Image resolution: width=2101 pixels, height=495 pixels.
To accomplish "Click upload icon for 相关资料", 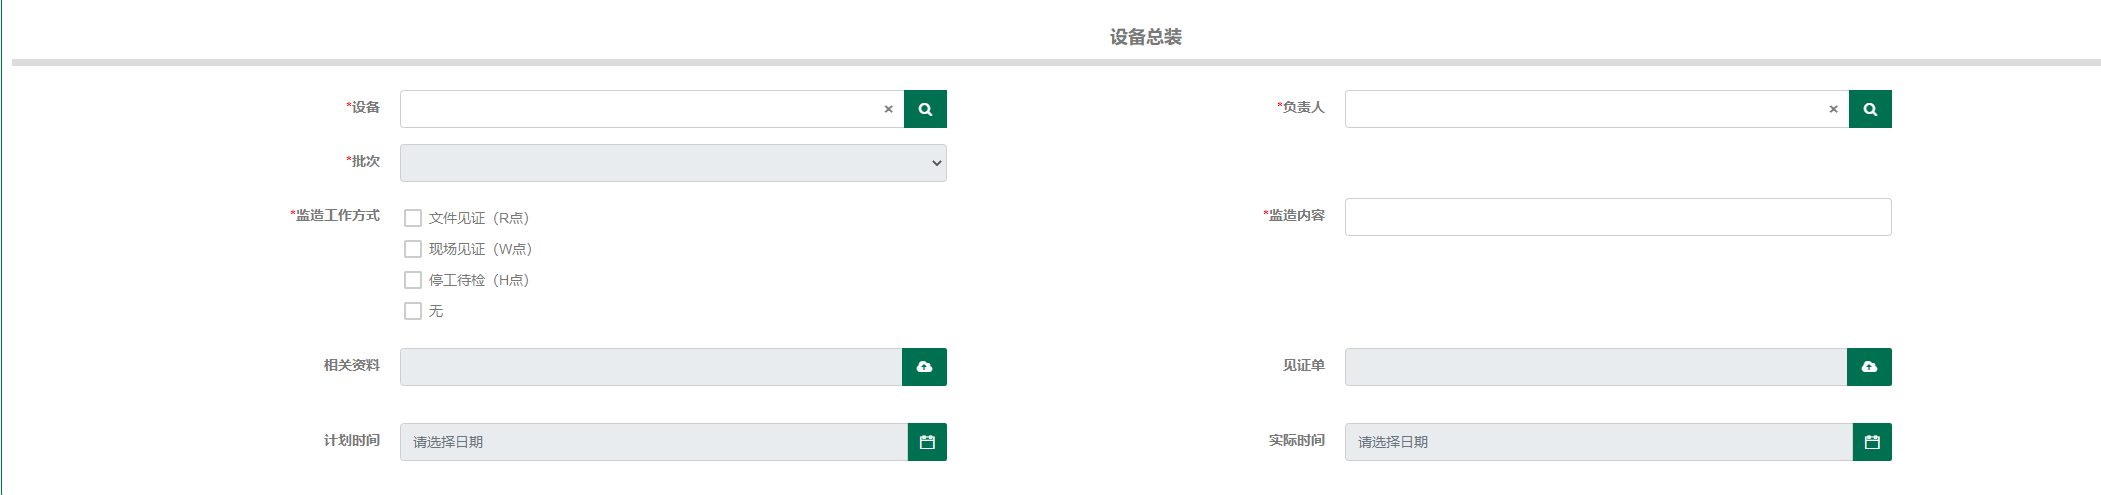I will pos(924,367).
